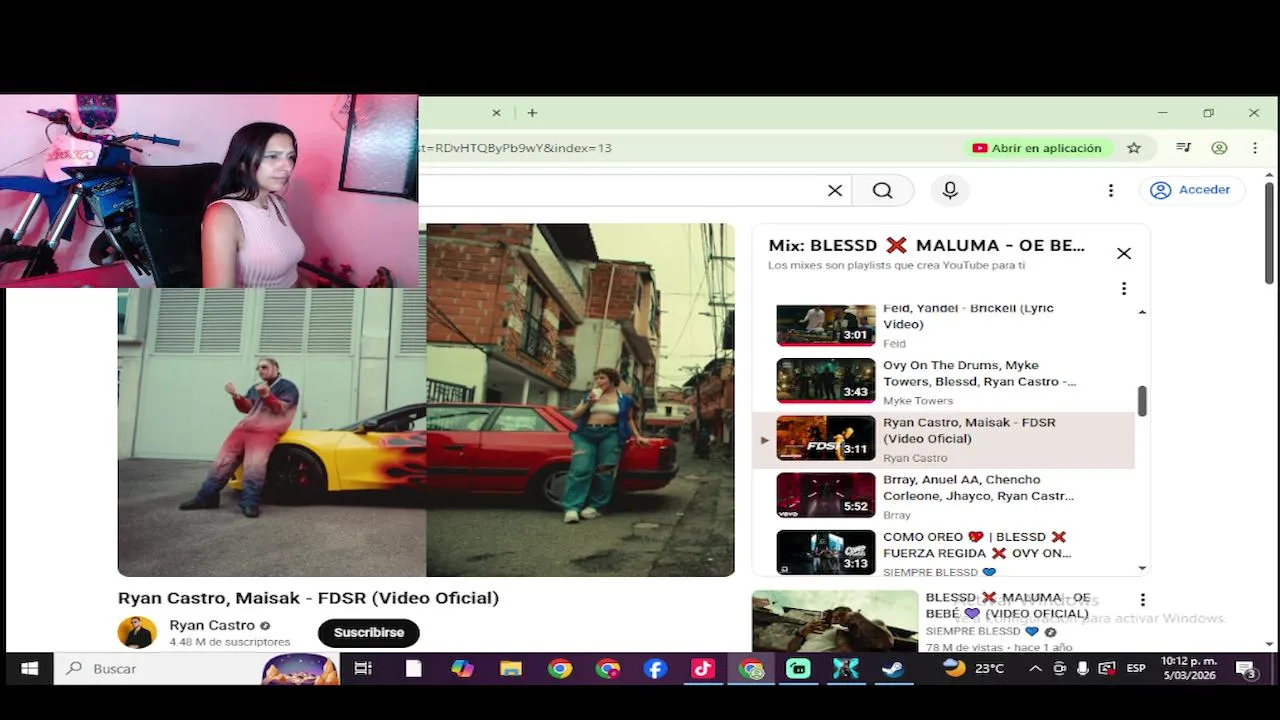Play the Ovy On The Drums playlist thumbnail
The width and height of the screenshot is (1280, 720).
pyautogui.click(x=826, y=381)
